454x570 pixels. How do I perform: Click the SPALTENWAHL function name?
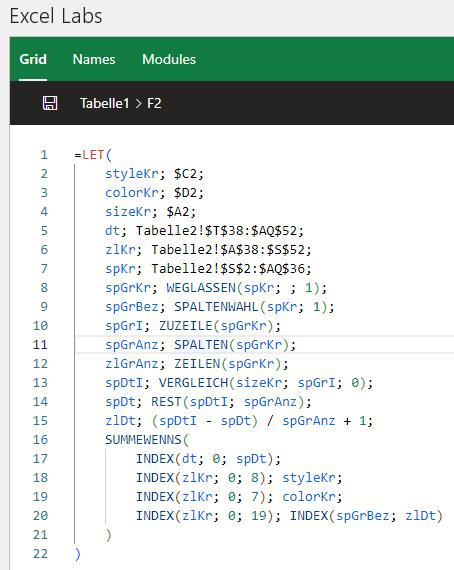pos(216,307)
